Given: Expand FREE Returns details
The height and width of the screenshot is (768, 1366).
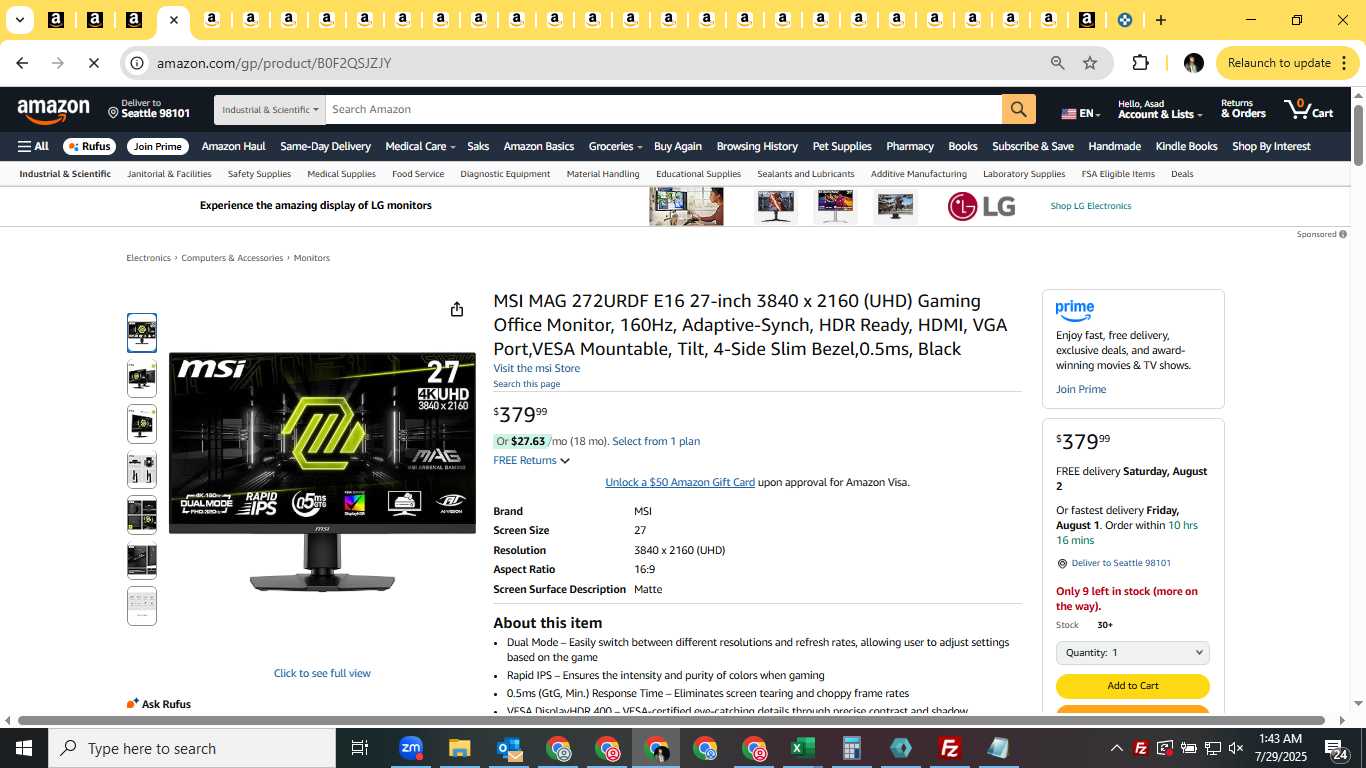Looking at the screenshot, I should click(x=531, y=460).
